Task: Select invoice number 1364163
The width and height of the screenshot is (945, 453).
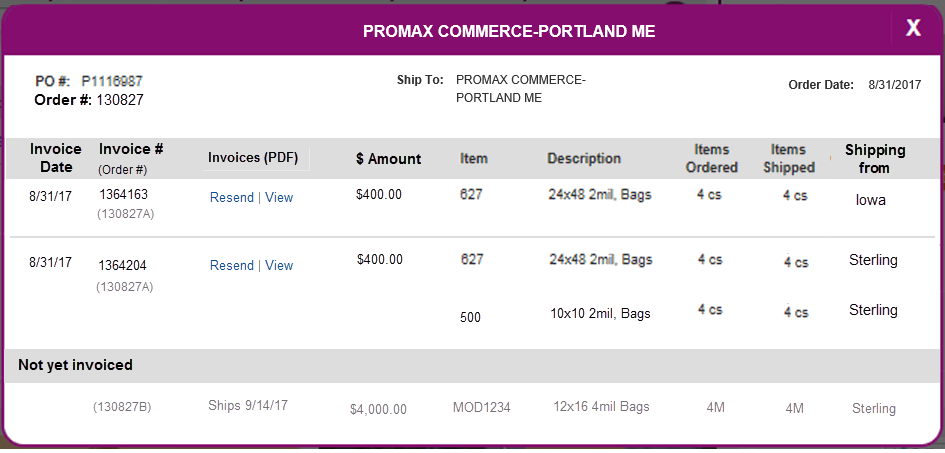Action: pos(124,195)
